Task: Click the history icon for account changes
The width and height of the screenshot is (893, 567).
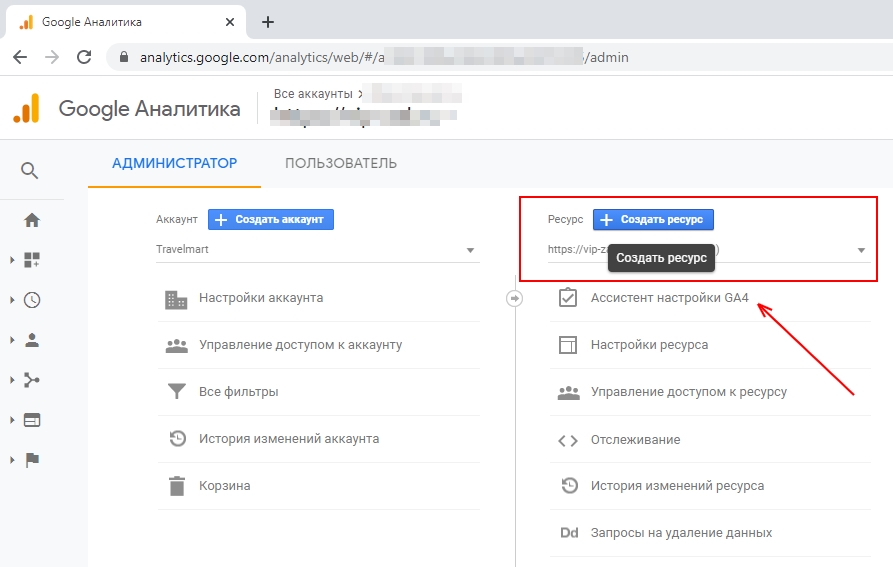Action: (x=178, y=438)
